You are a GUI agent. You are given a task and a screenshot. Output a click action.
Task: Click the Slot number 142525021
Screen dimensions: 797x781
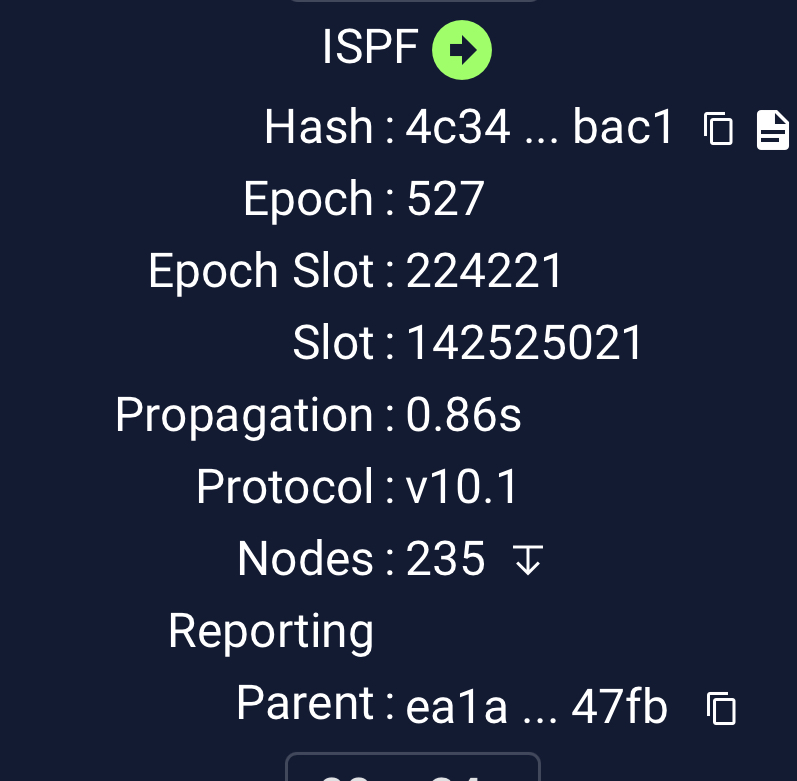(525, 344)
